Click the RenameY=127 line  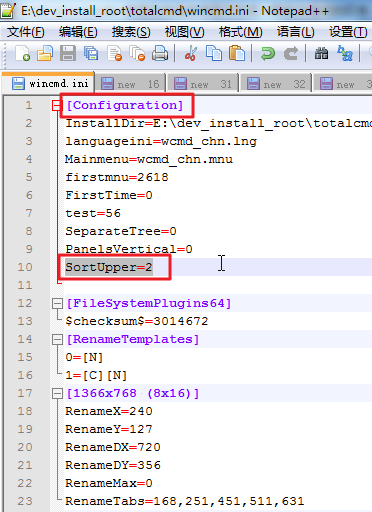click(109, 429)
